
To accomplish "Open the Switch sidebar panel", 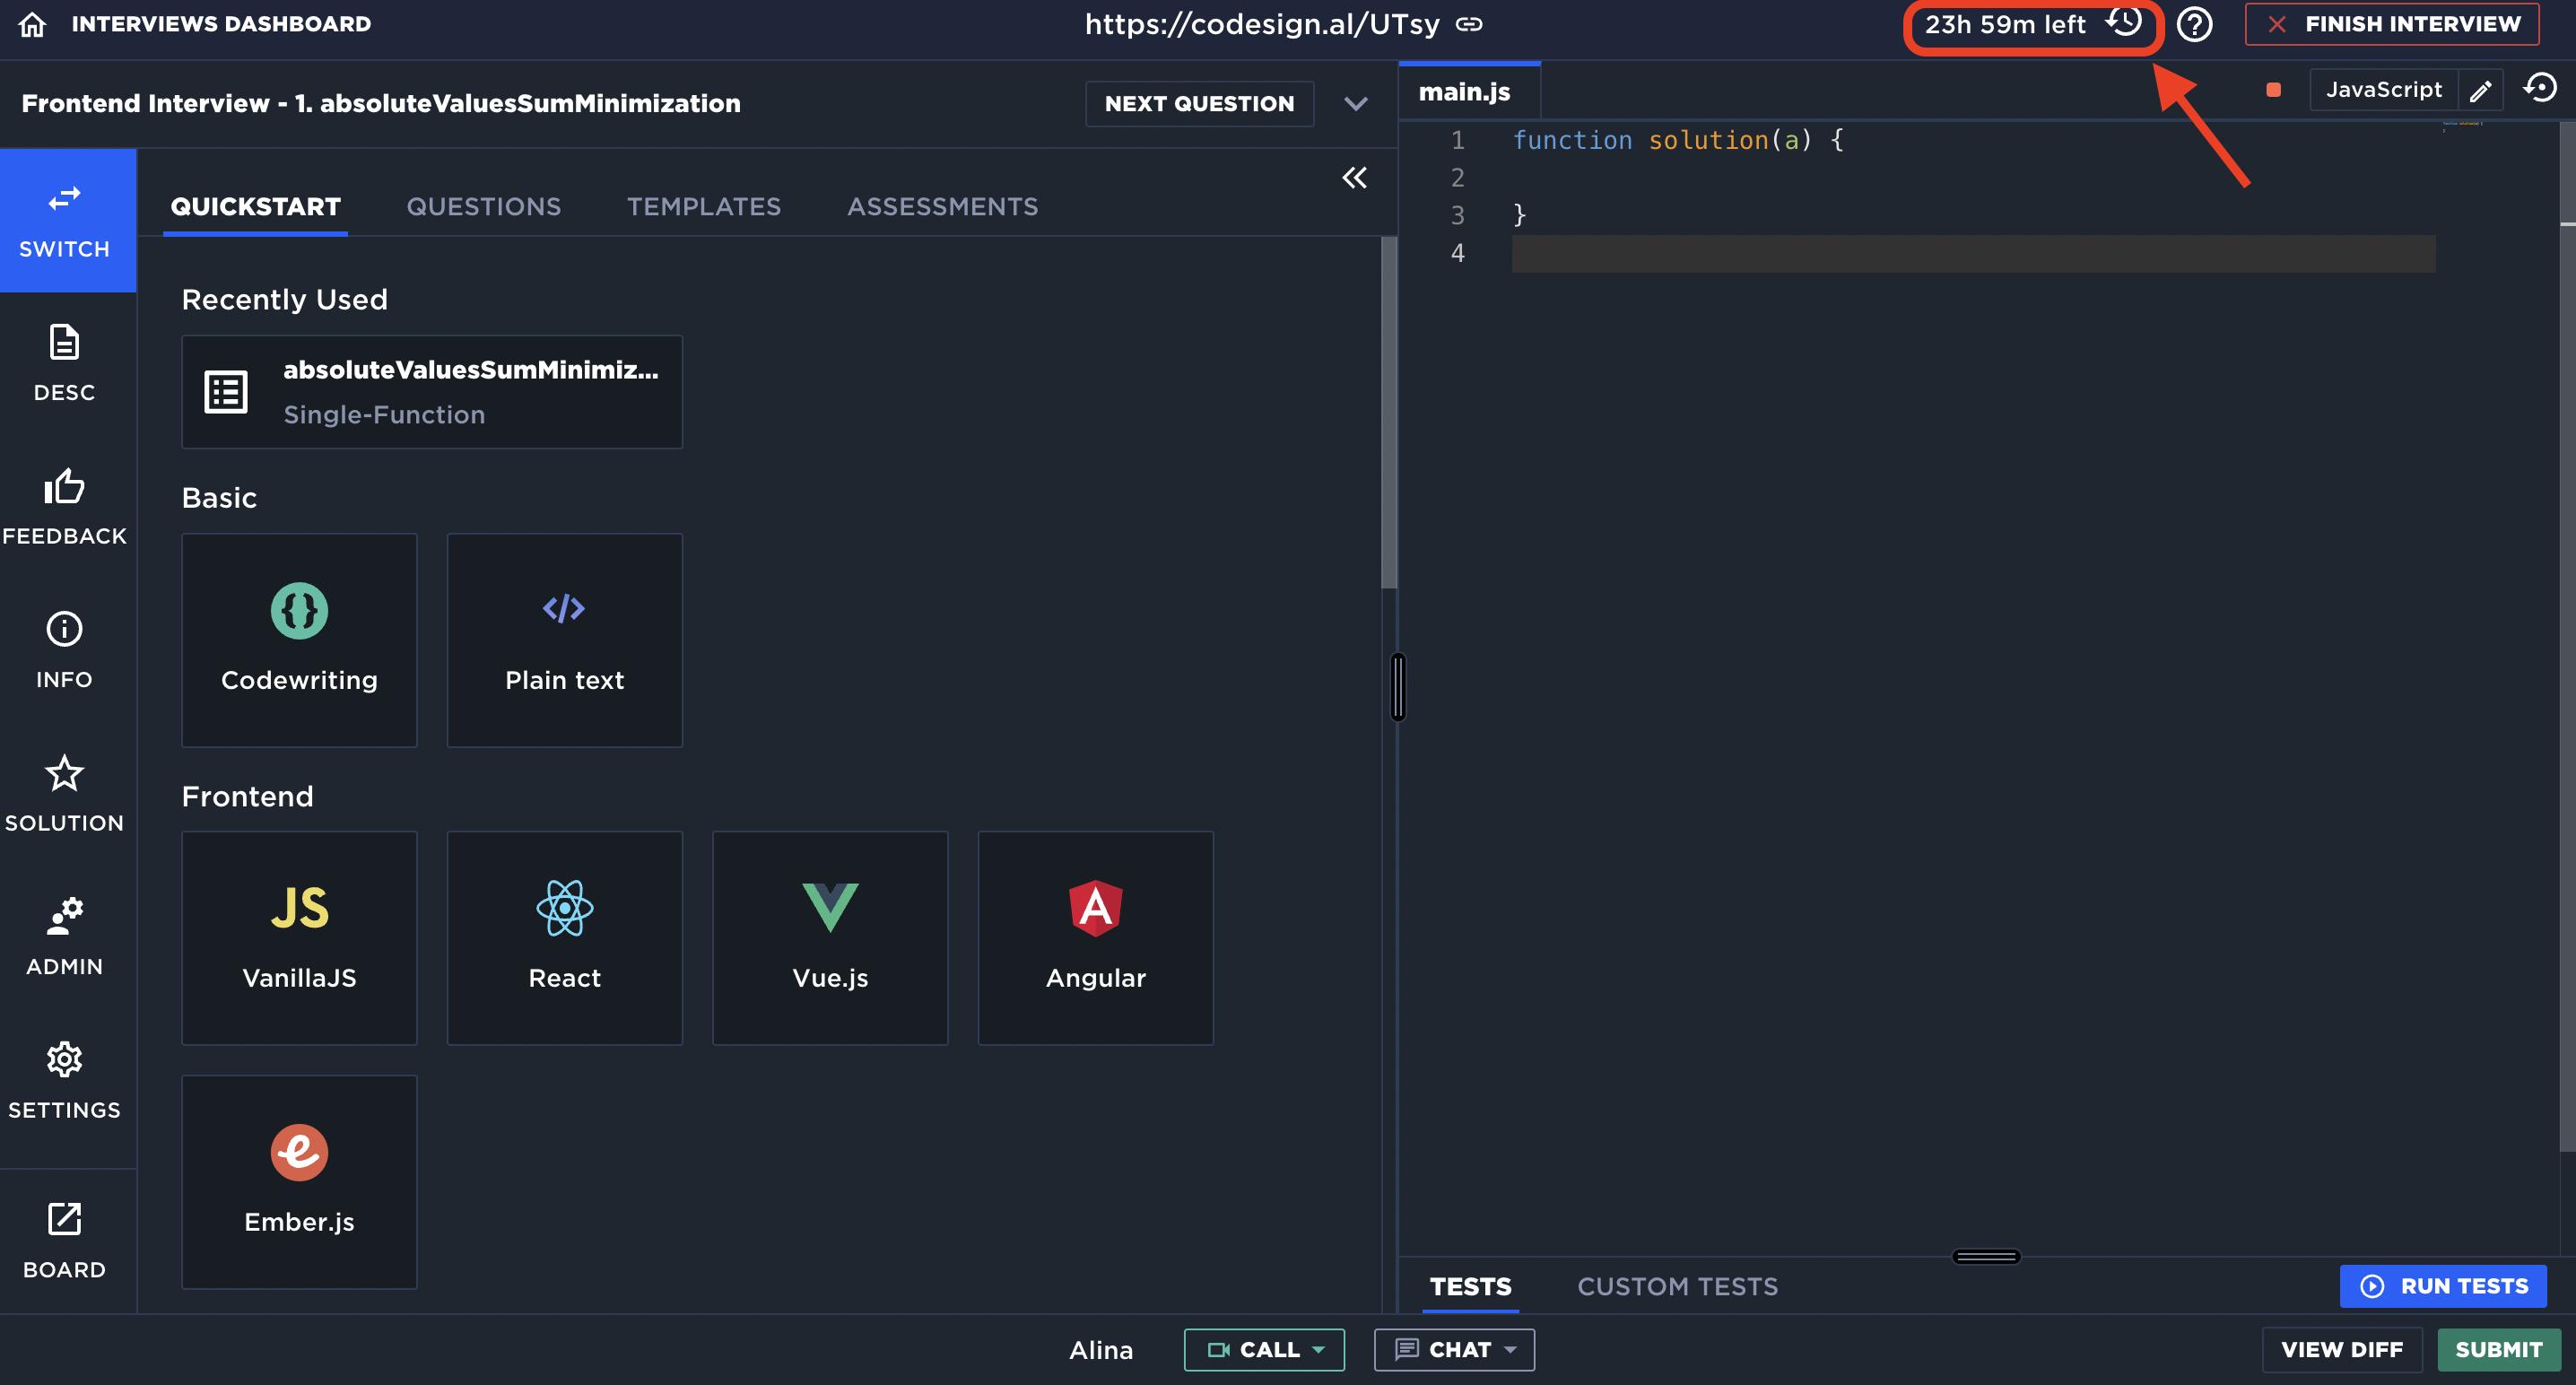I will 65,221.
